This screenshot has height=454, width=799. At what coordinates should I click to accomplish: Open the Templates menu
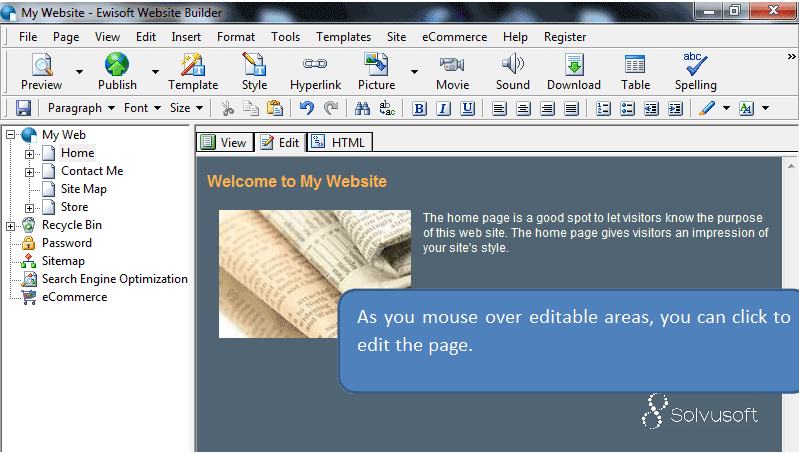click(343, 37)
